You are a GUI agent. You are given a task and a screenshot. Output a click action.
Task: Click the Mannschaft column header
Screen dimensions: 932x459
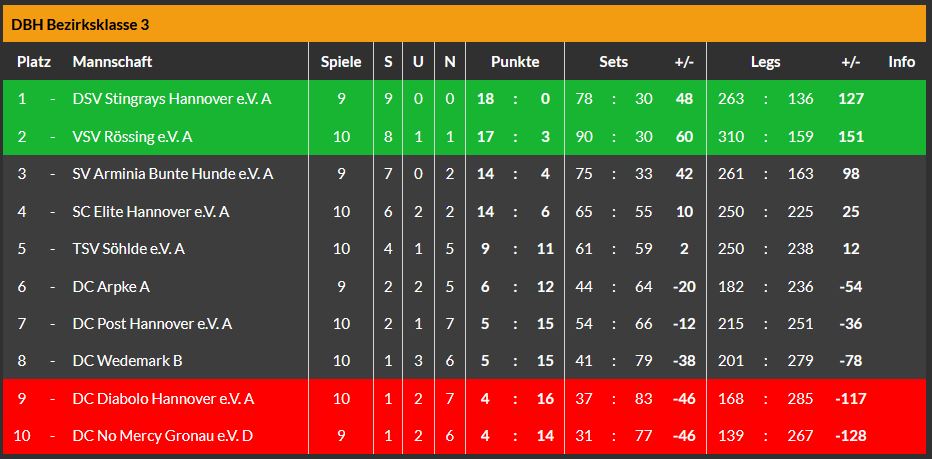click(x=113, y=62)
